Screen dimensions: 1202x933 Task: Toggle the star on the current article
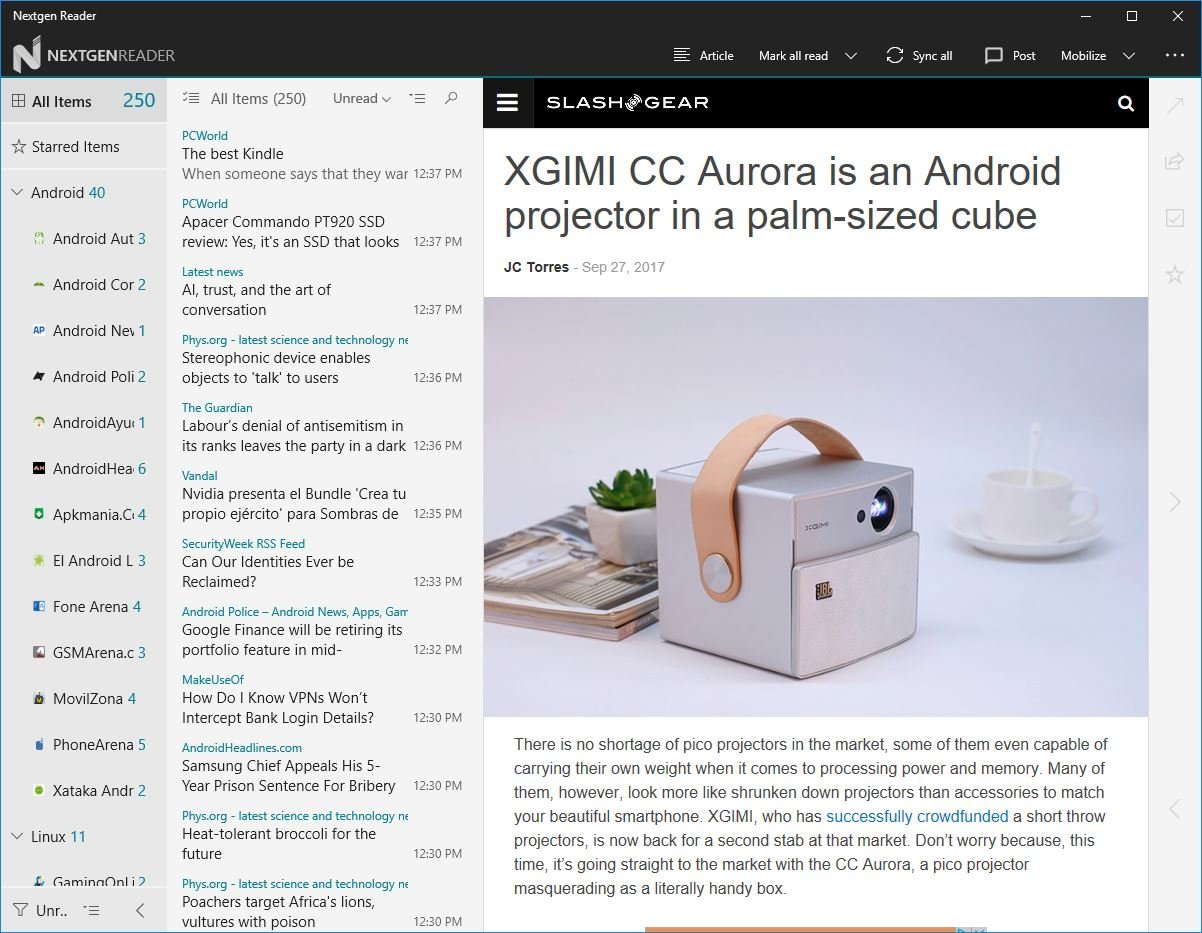1175,274
